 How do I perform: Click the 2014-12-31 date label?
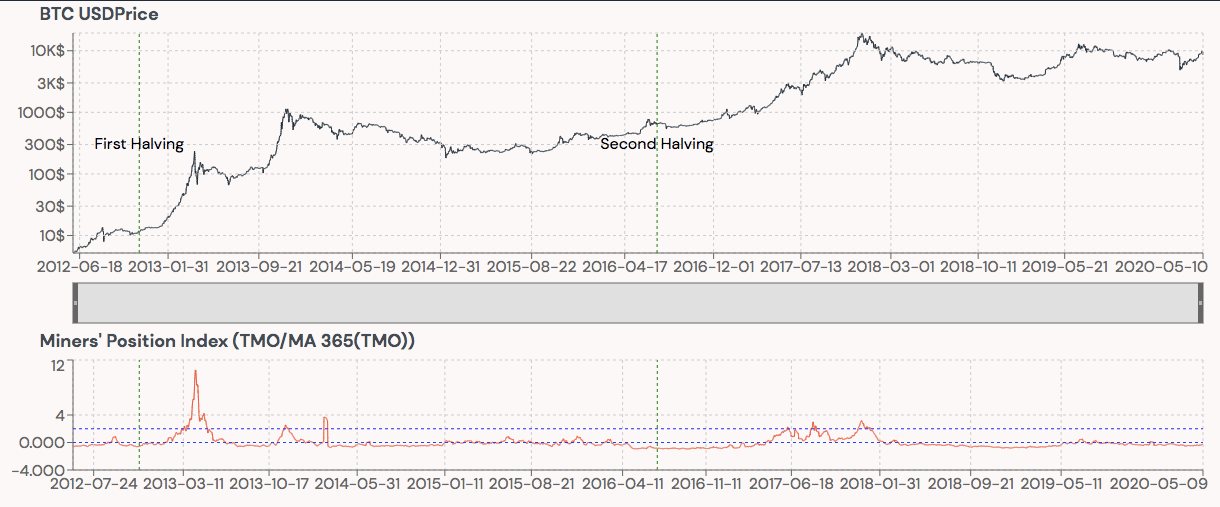coord(442,266)
